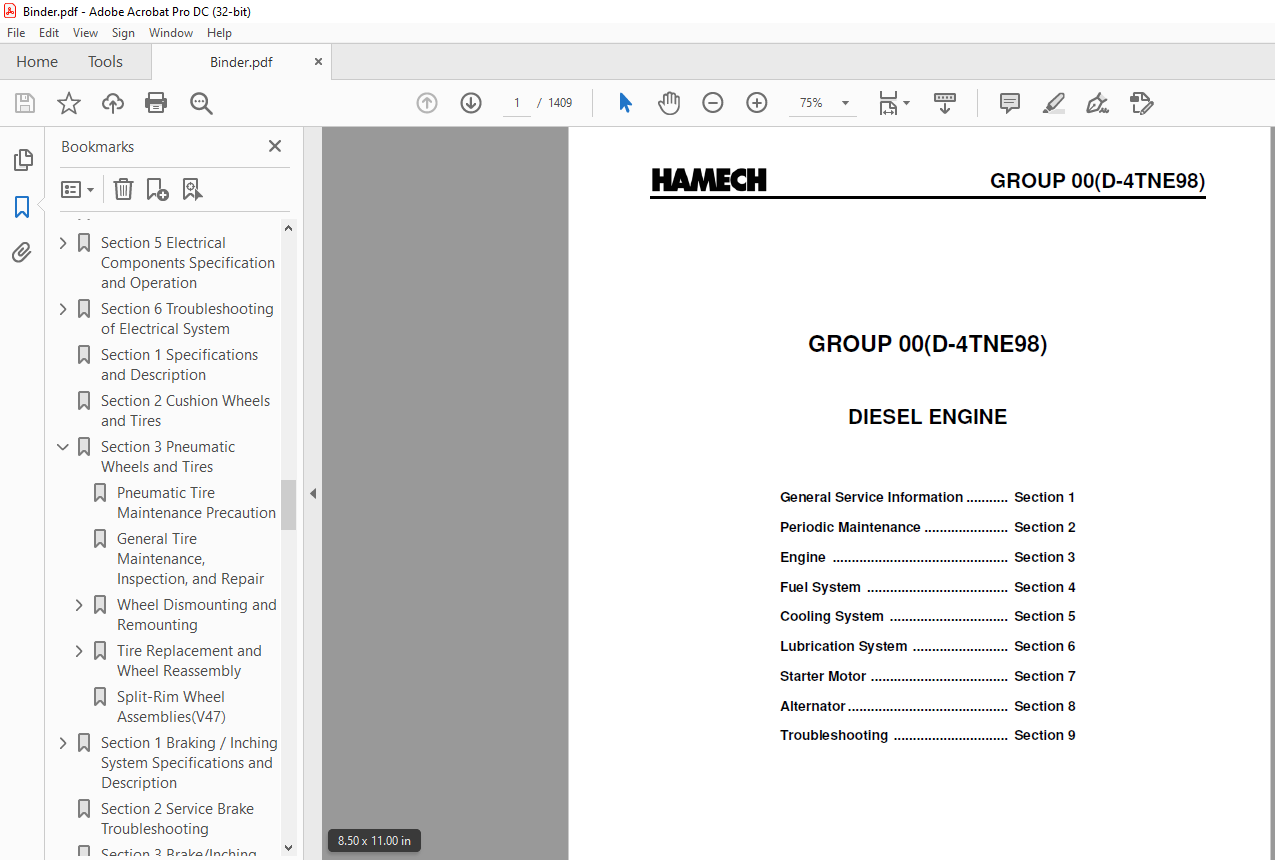Open the View menu
This screenshot has width=1275, height=860.
(x=85, y=33)
